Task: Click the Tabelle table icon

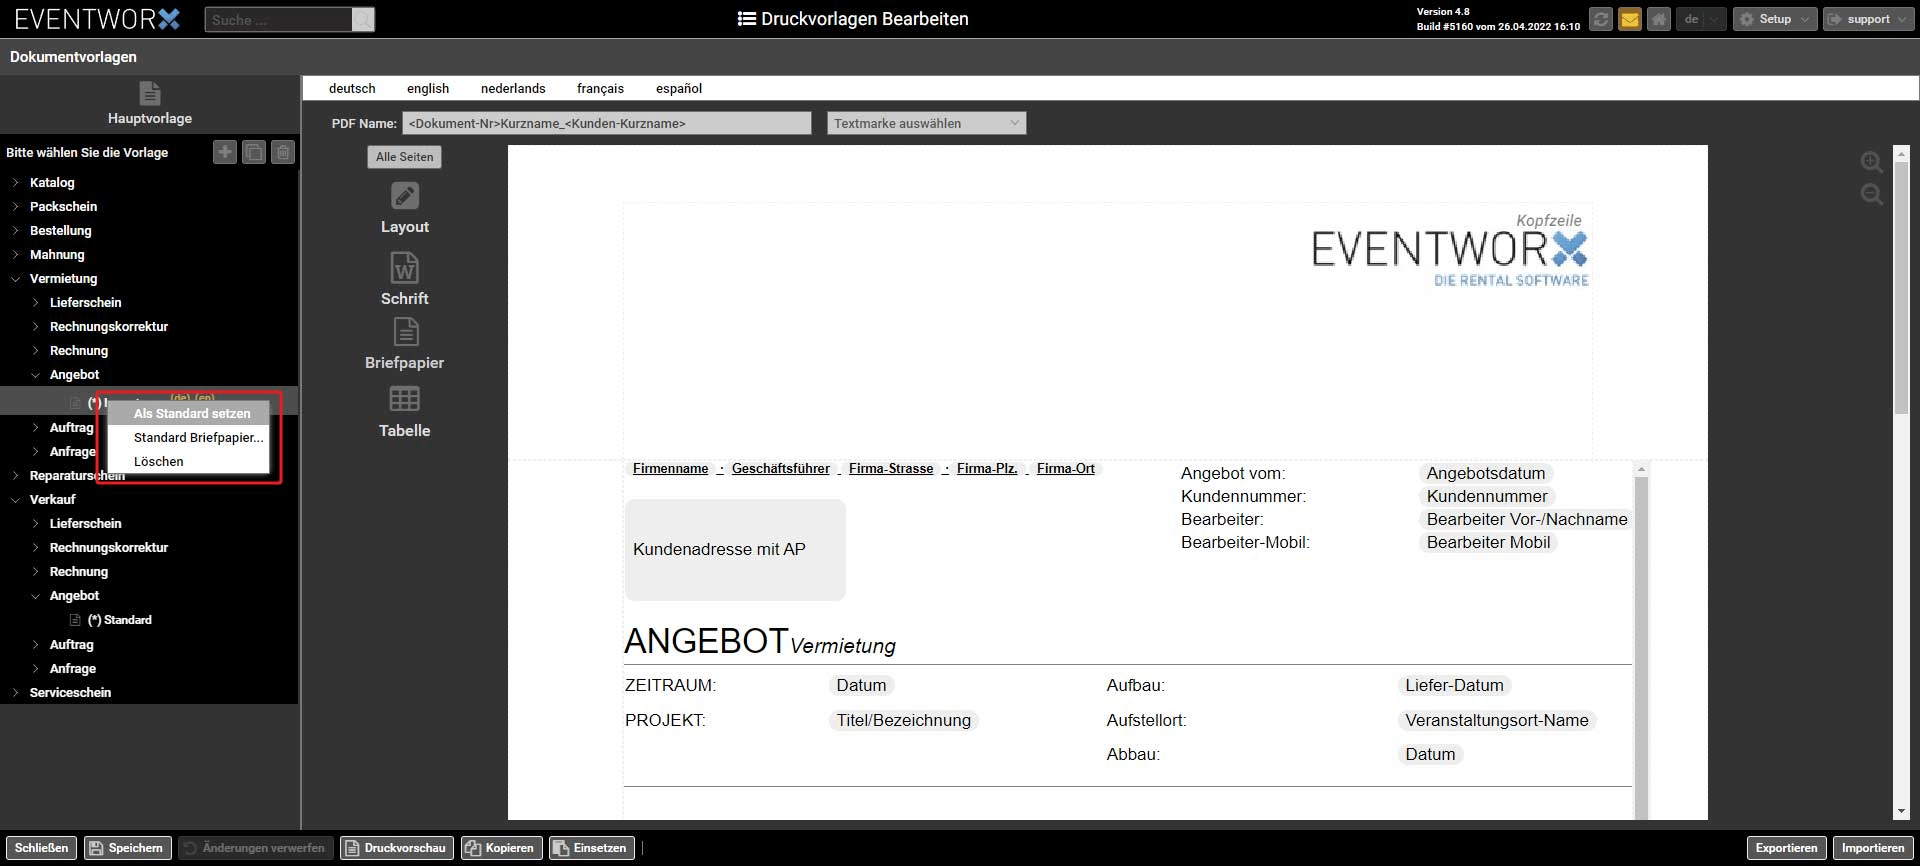Action: [404, 400]
